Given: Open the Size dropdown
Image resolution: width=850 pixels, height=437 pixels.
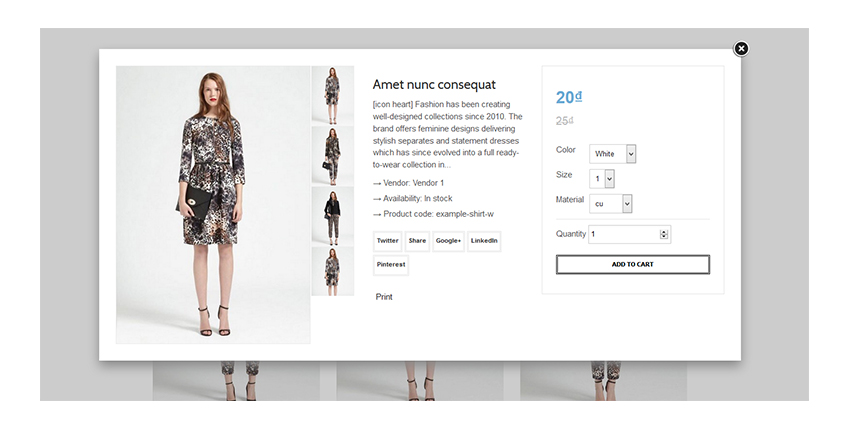Looking at the screenshot, I should (x=602, y=178).
